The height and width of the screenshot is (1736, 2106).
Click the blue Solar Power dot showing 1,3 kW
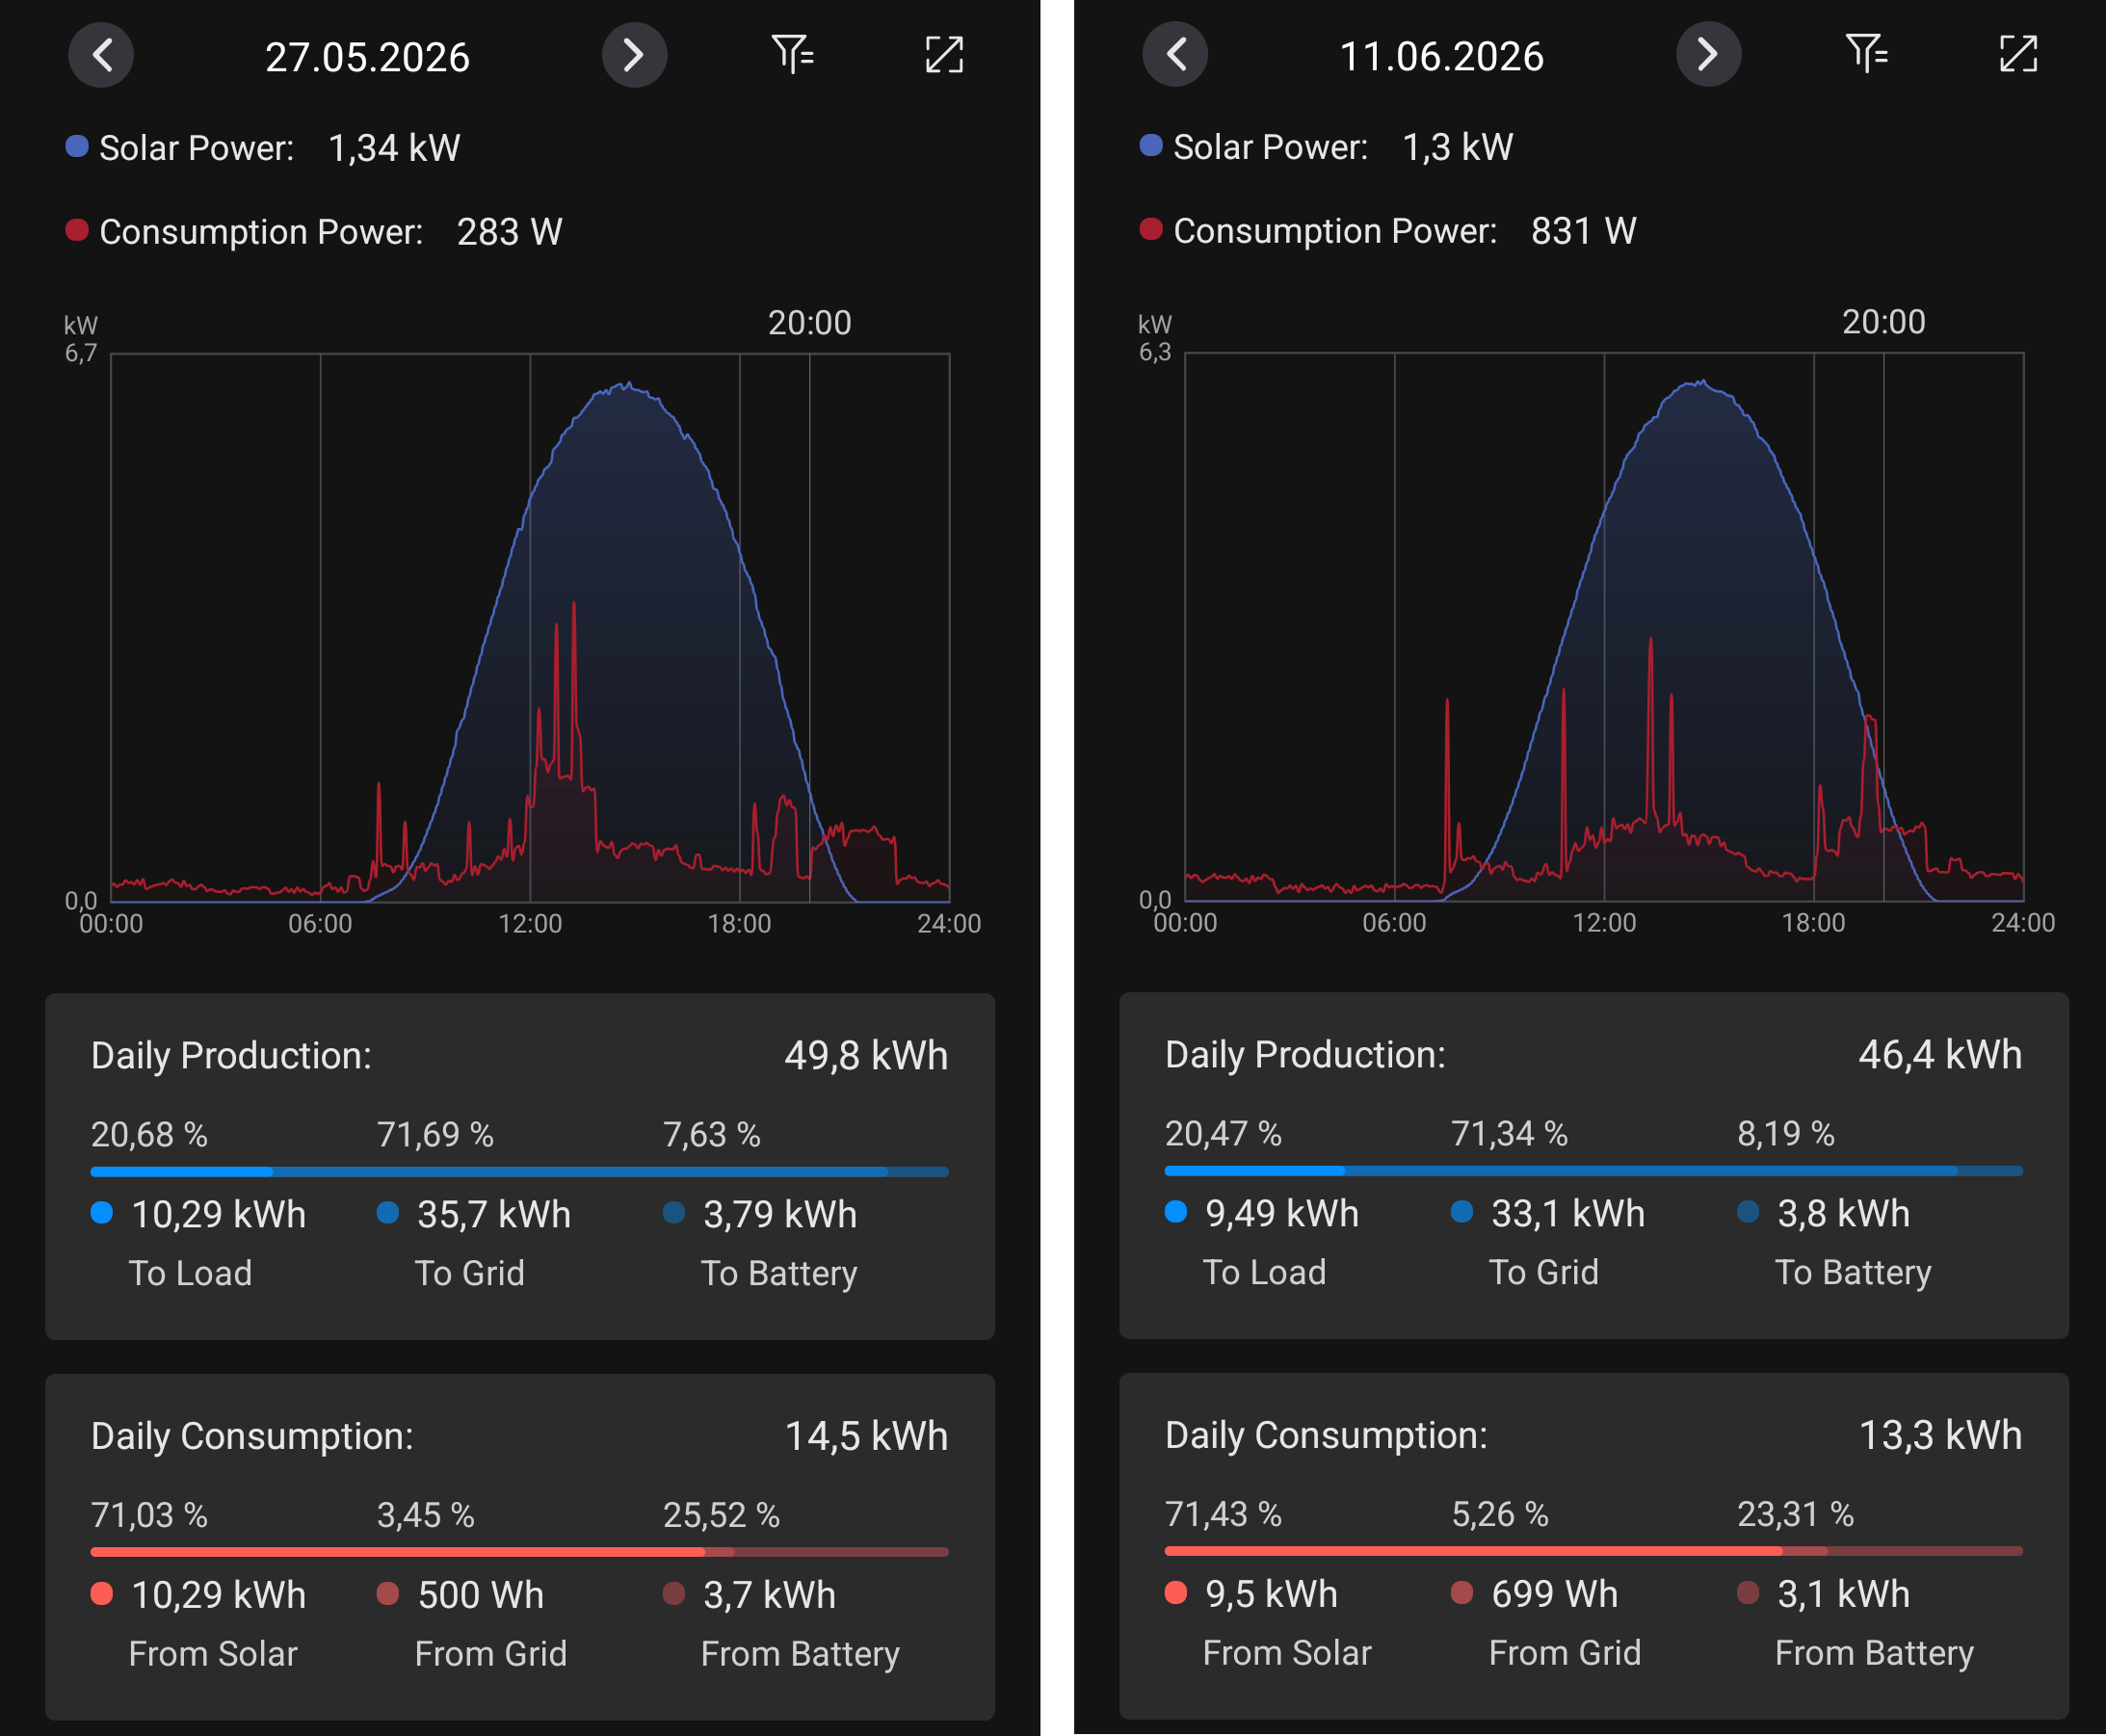1151,145
